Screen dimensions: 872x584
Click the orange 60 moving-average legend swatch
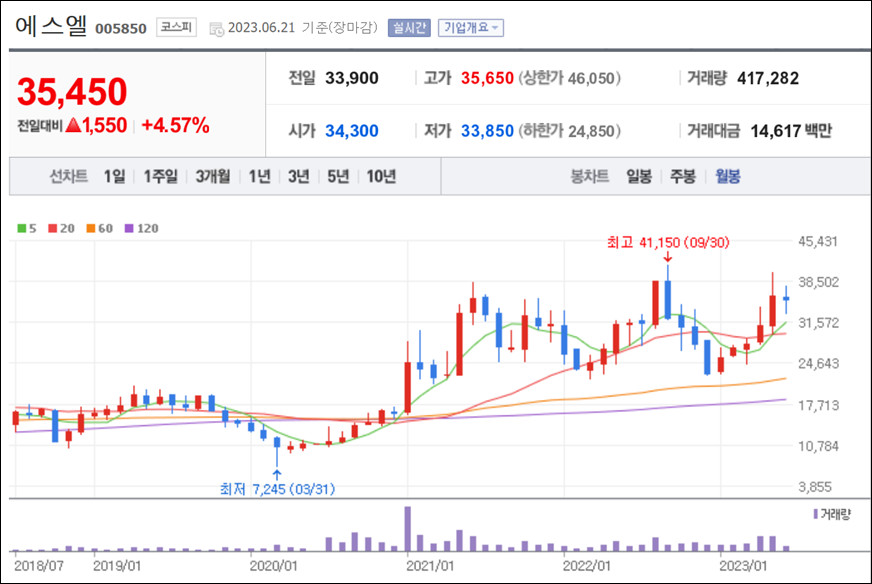point(91,229)
